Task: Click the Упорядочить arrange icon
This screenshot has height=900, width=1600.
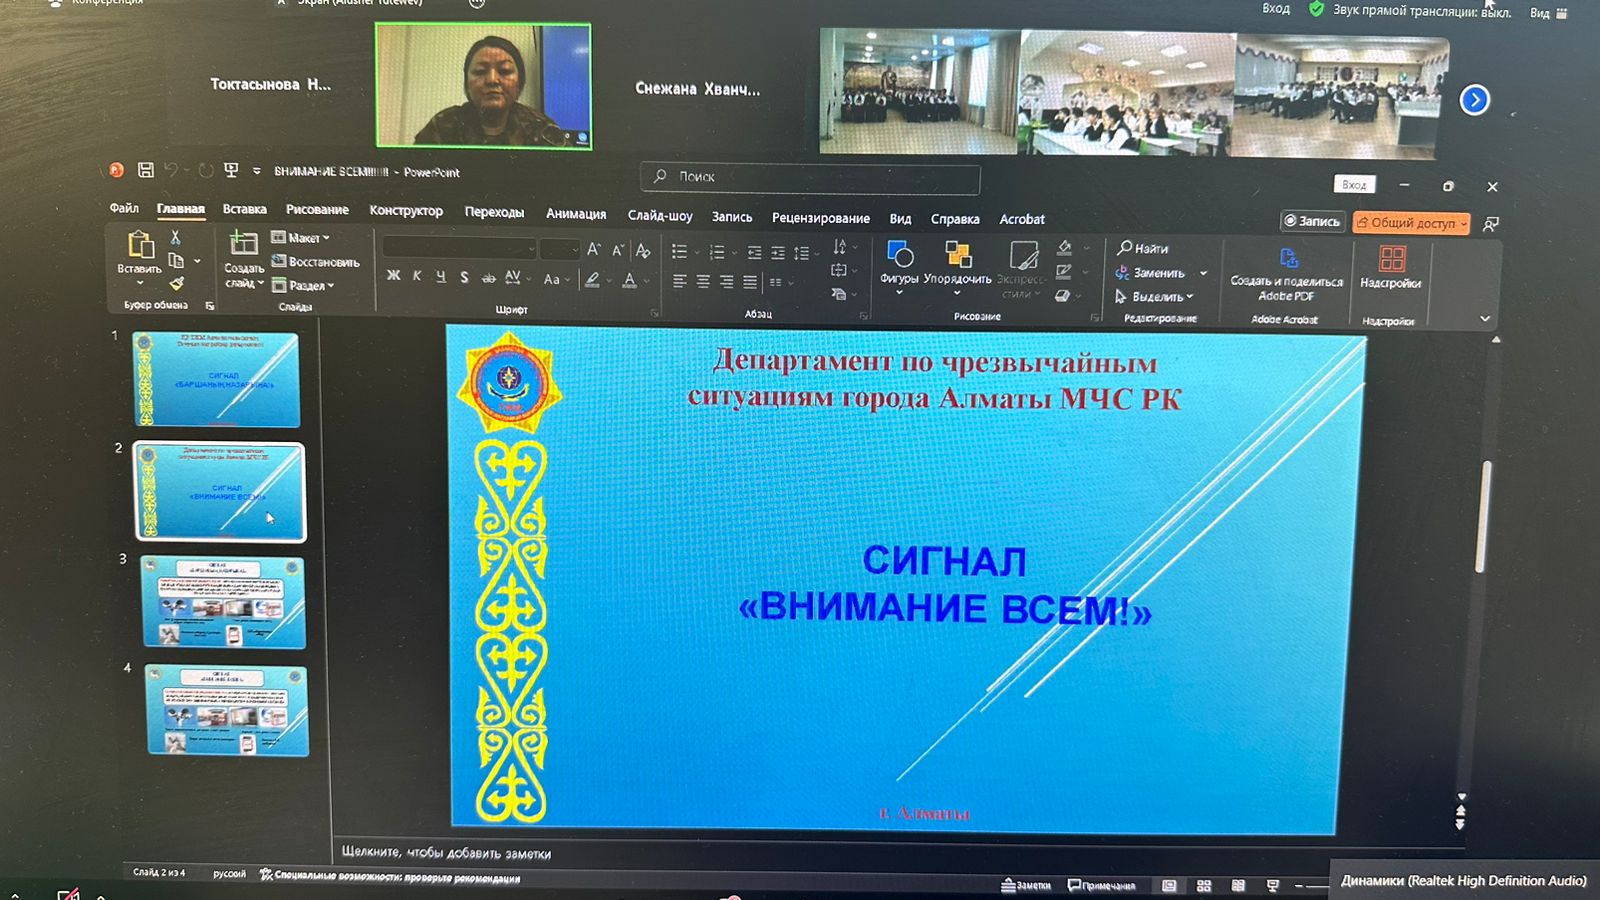Action: (957, 257)
